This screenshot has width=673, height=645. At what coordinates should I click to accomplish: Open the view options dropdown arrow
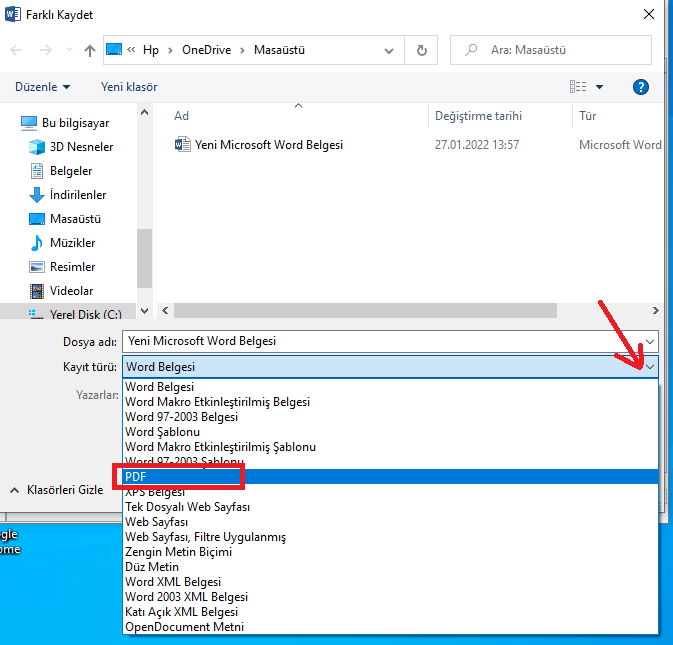(x=600, y=87)
